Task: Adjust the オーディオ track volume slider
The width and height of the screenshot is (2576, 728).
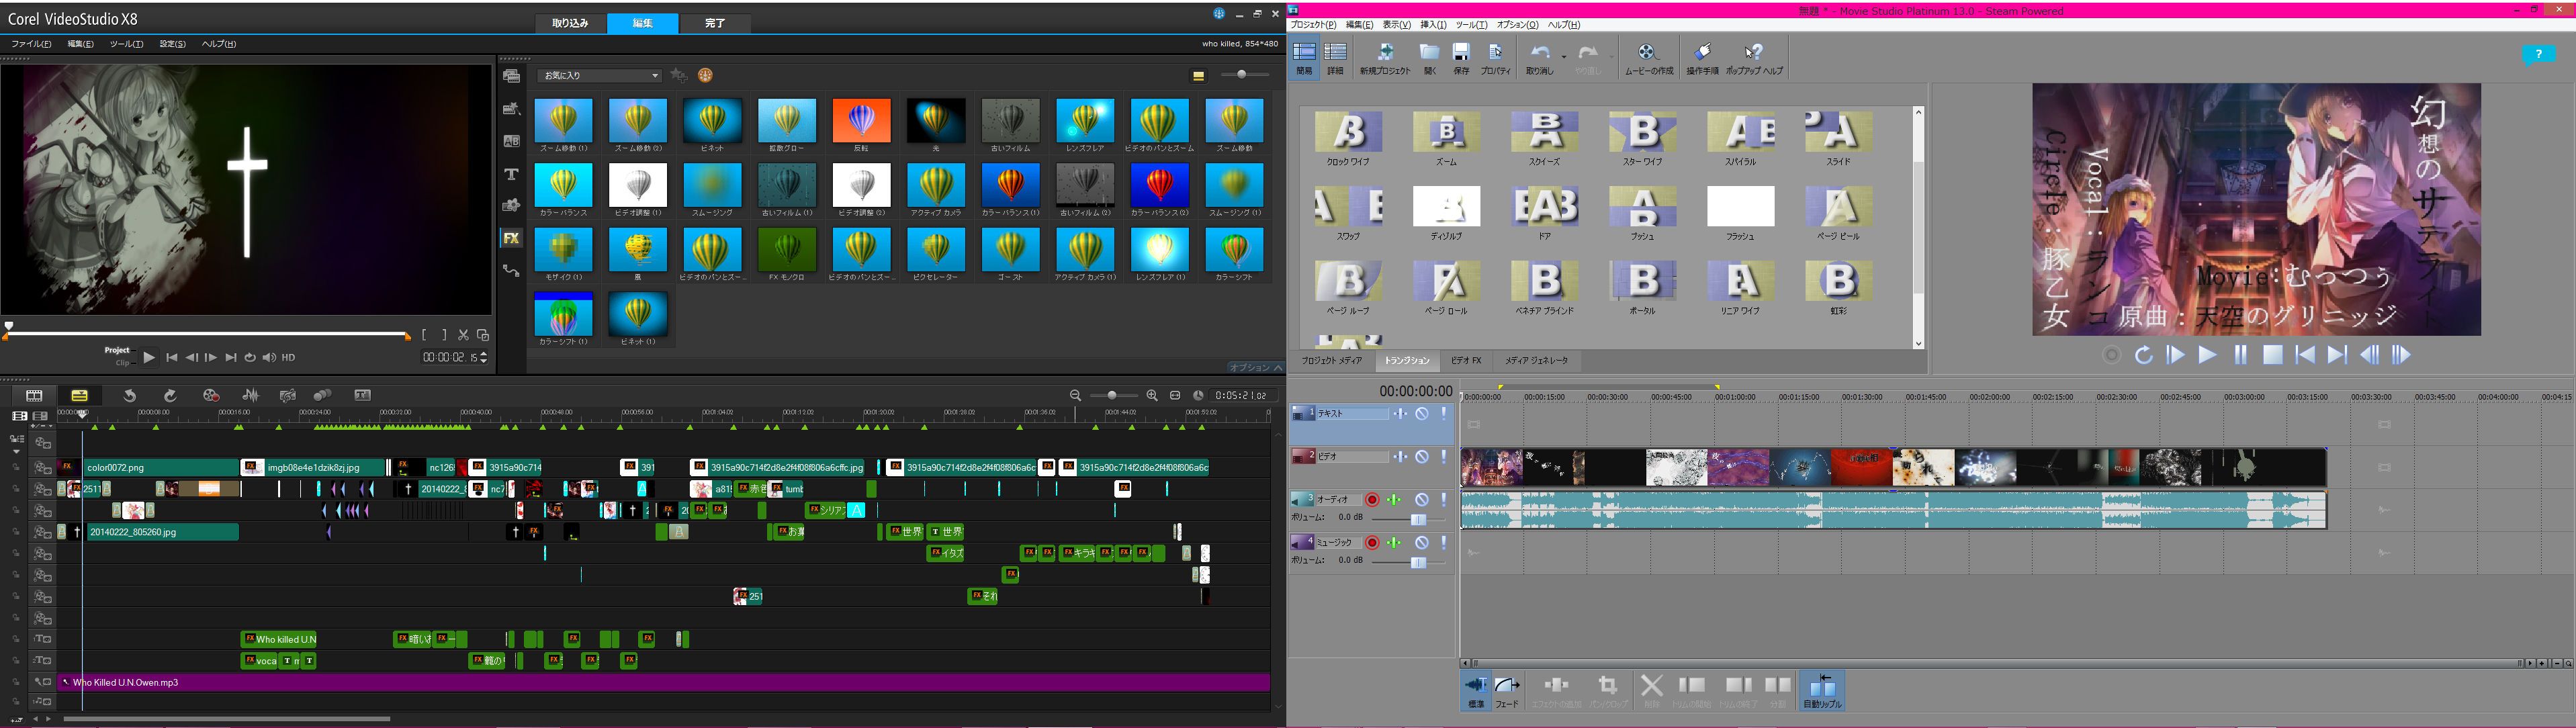Action: click(x=1418, y=519)
